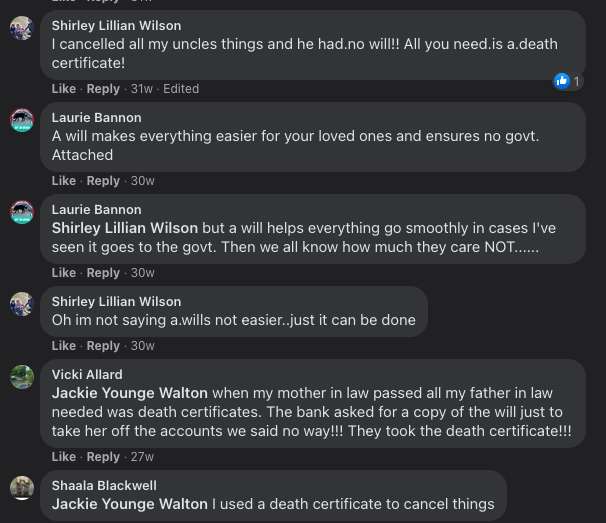This screenshot has height=523, width=606.
Task: Open tagged Shirley Lillian Wilson mention
Action: point(125,228)
